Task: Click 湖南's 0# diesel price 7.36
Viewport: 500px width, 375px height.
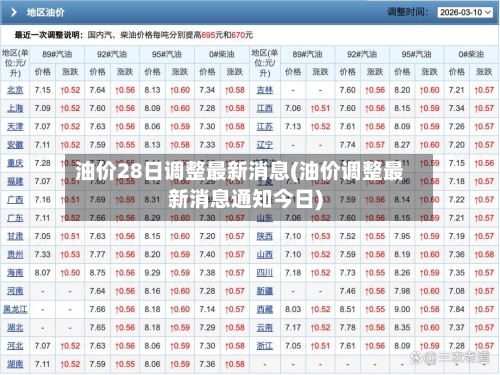Action: click(x=207, y=364)
